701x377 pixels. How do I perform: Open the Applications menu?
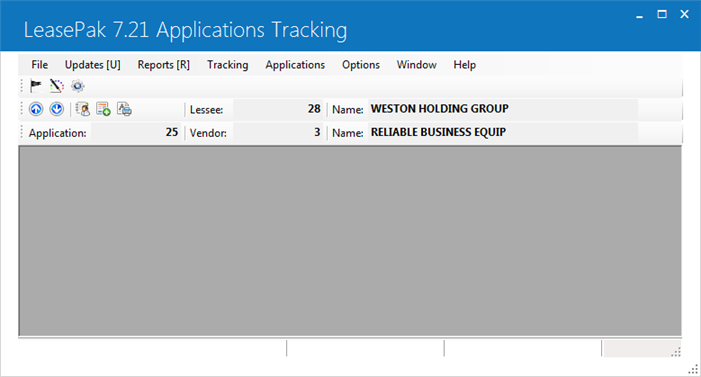[x=295, y=65]
